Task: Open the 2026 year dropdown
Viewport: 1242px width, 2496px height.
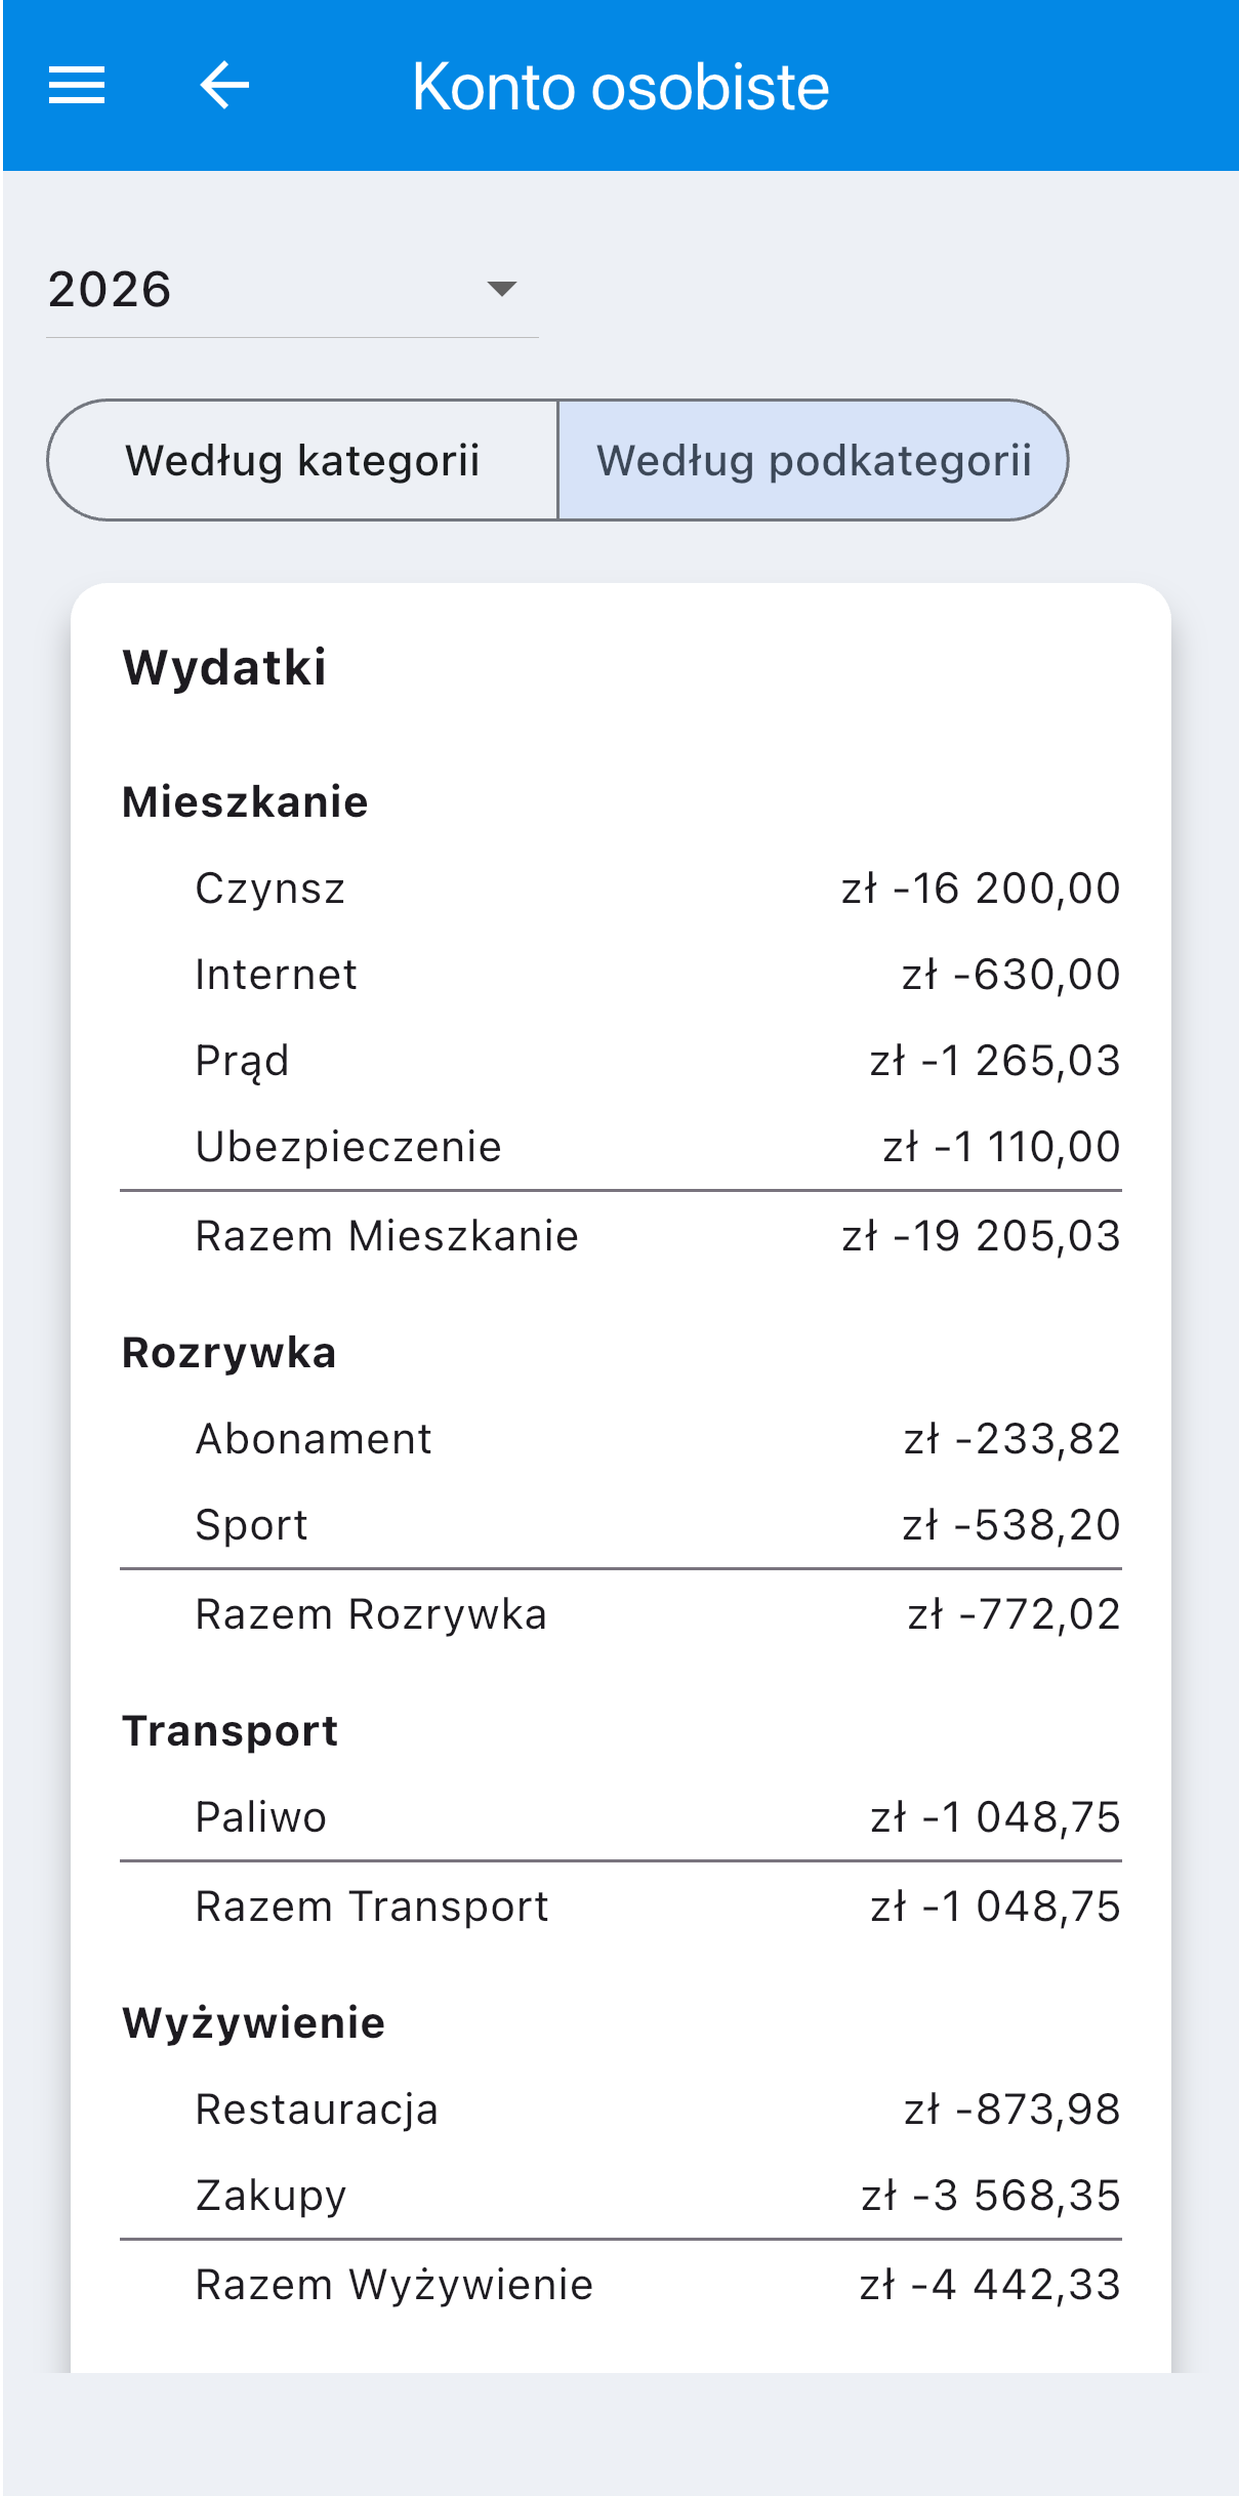Action: coord(292,290)
